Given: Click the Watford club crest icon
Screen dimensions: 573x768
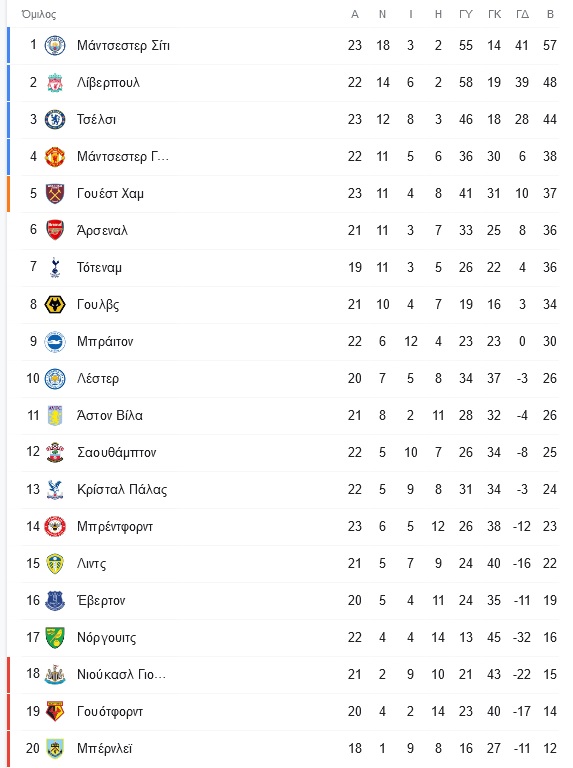Looking at the screenshot, I should click(55, 712).
